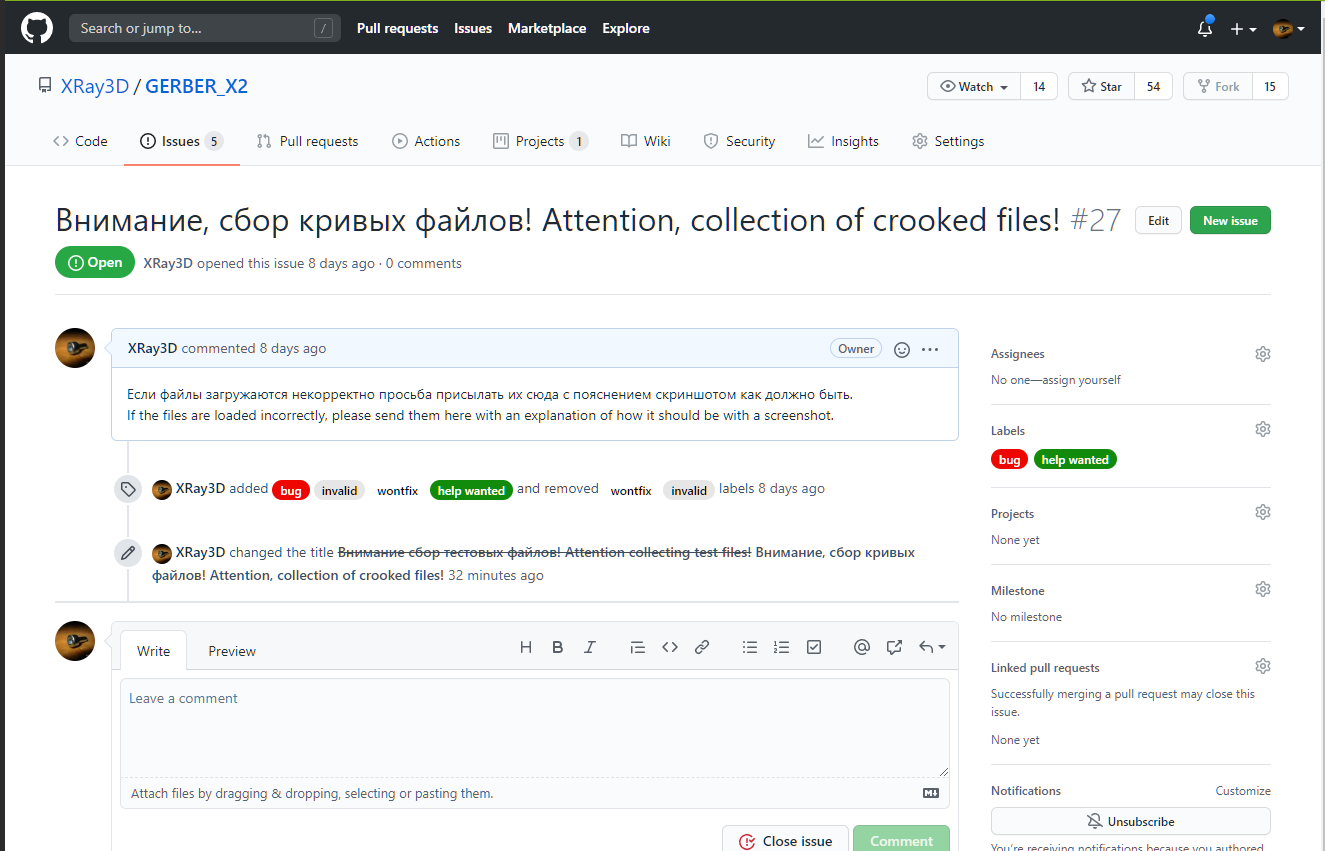This screenshot has width=1325, height=851.
Task: Open the notifications bell
Action: point(1205,28)
